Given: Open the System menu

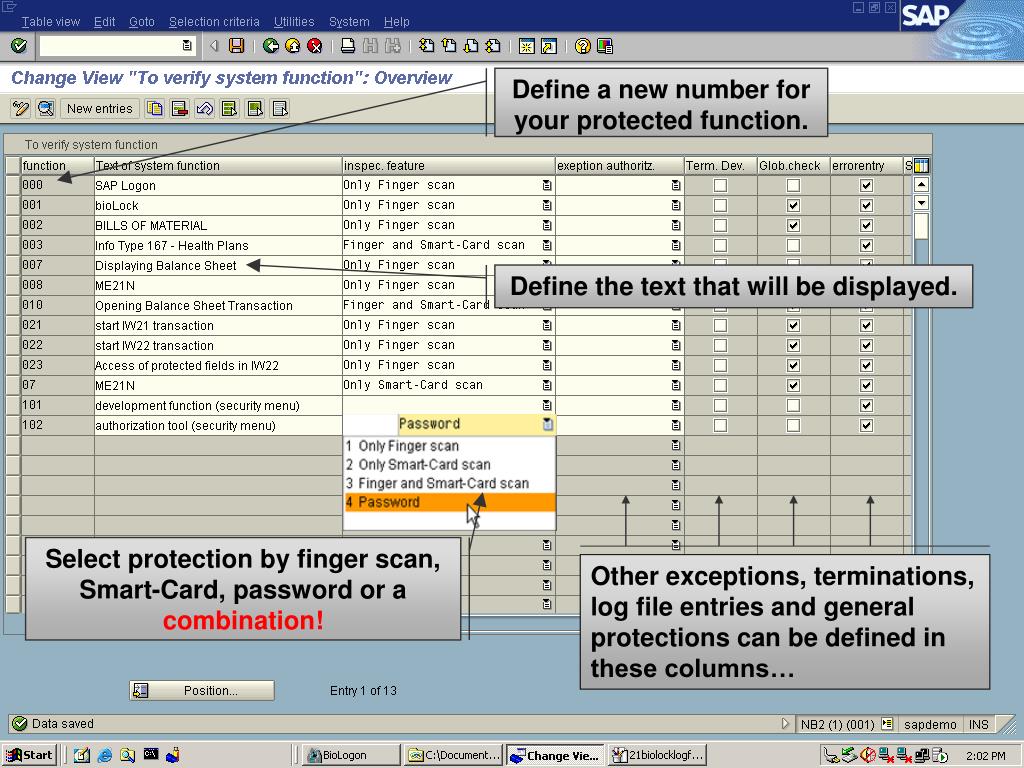Looking at the screenshot, I should 349,22.
